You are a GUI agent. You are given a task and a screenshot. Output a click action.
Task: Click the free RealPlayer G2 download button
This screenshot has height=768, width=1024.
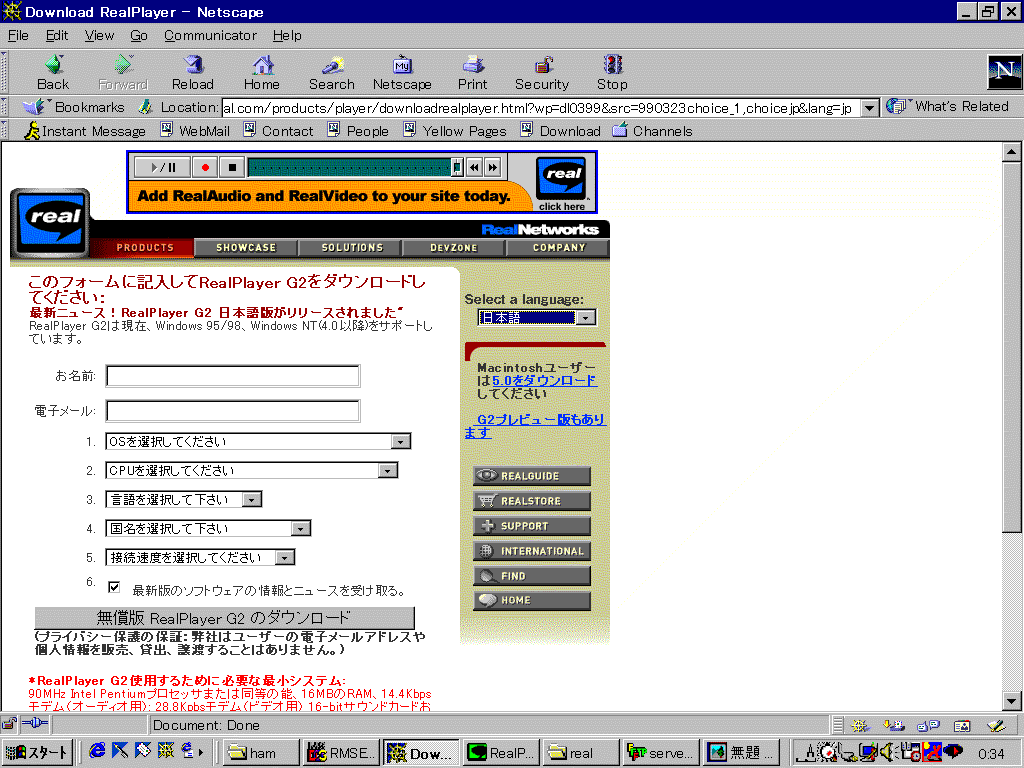pyautogui.click(x=225, y=618)
